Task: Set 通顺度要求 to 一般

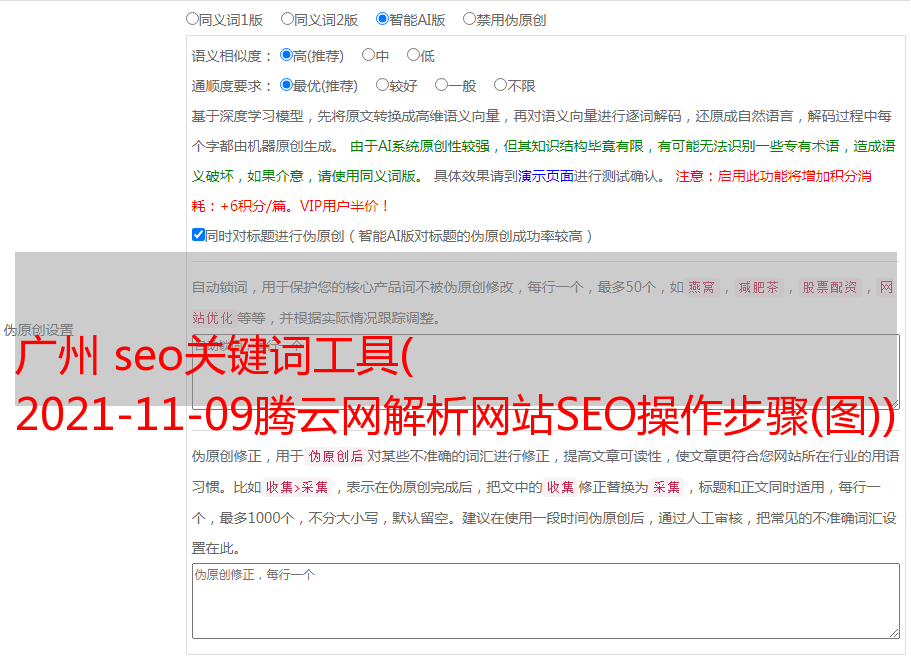Action: pos(441,85)
